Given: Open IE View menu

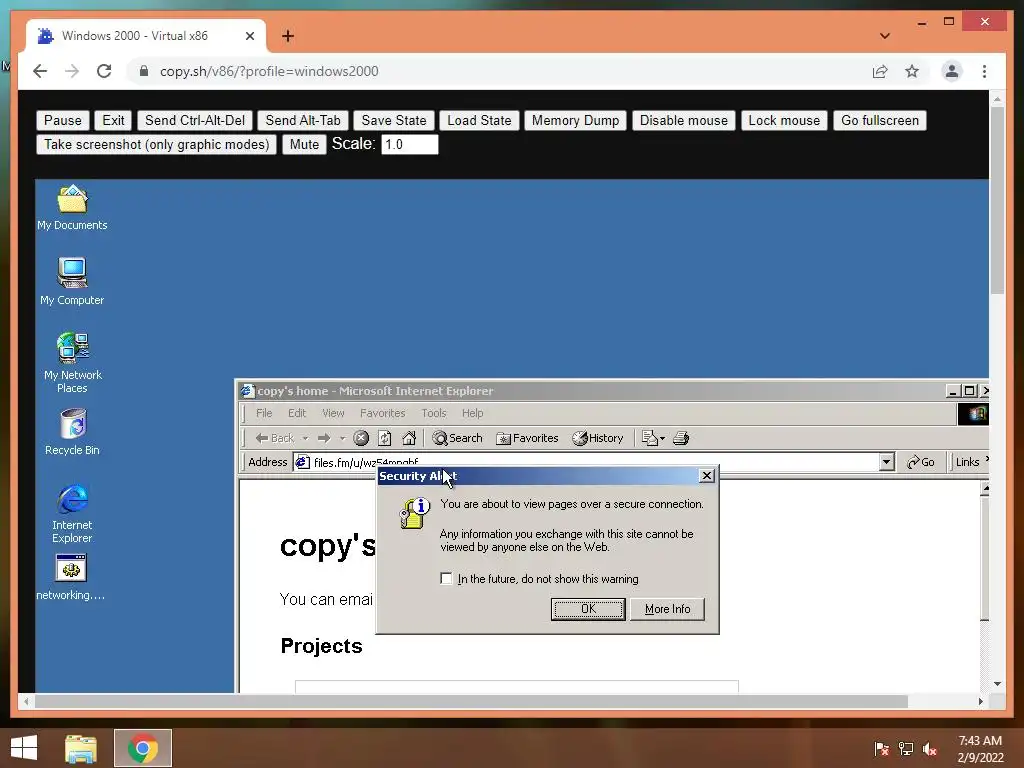Looking at the screenshot, I should click(x=333, y=413).
